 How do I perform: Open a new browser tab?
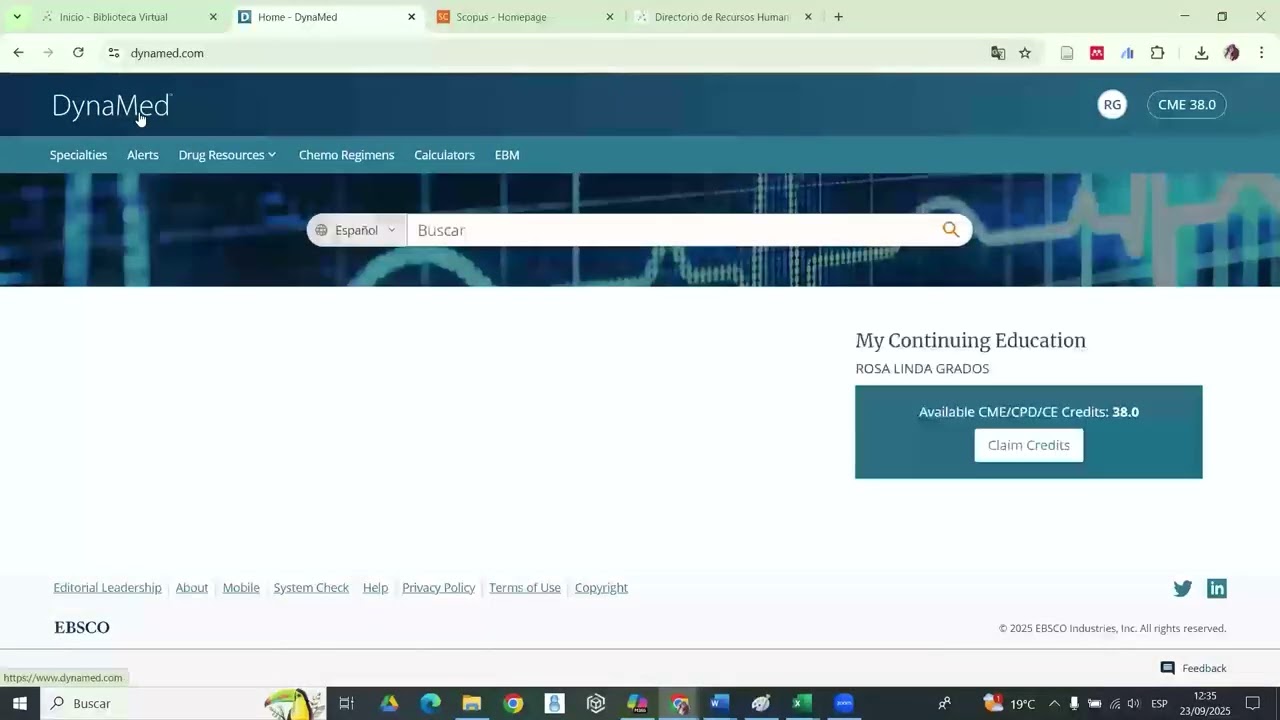click(838, 17)
